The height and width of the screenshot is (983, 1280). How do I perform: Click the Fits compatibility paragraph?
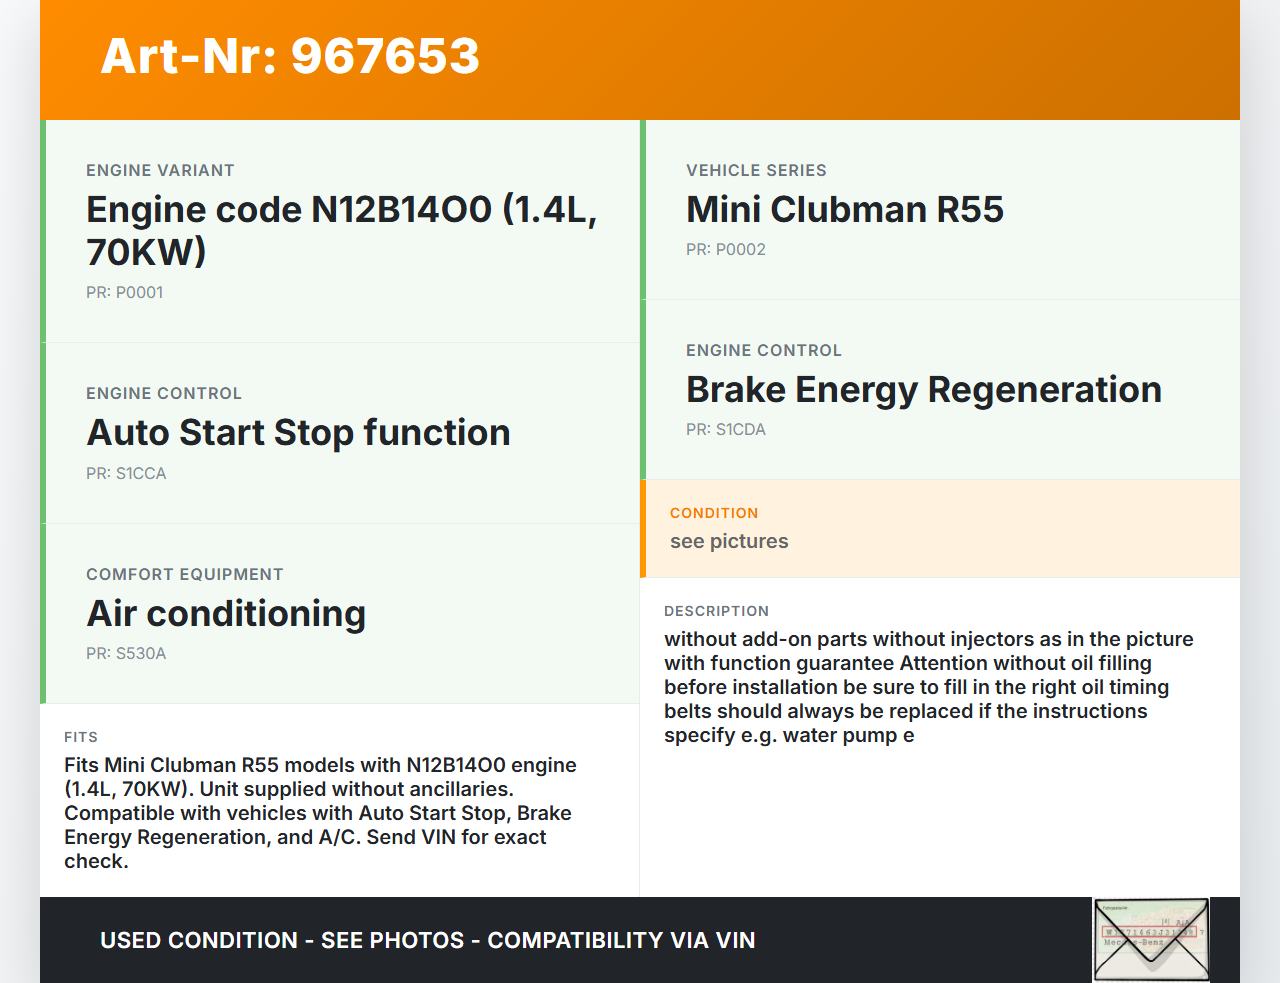(x=320, y=812)
